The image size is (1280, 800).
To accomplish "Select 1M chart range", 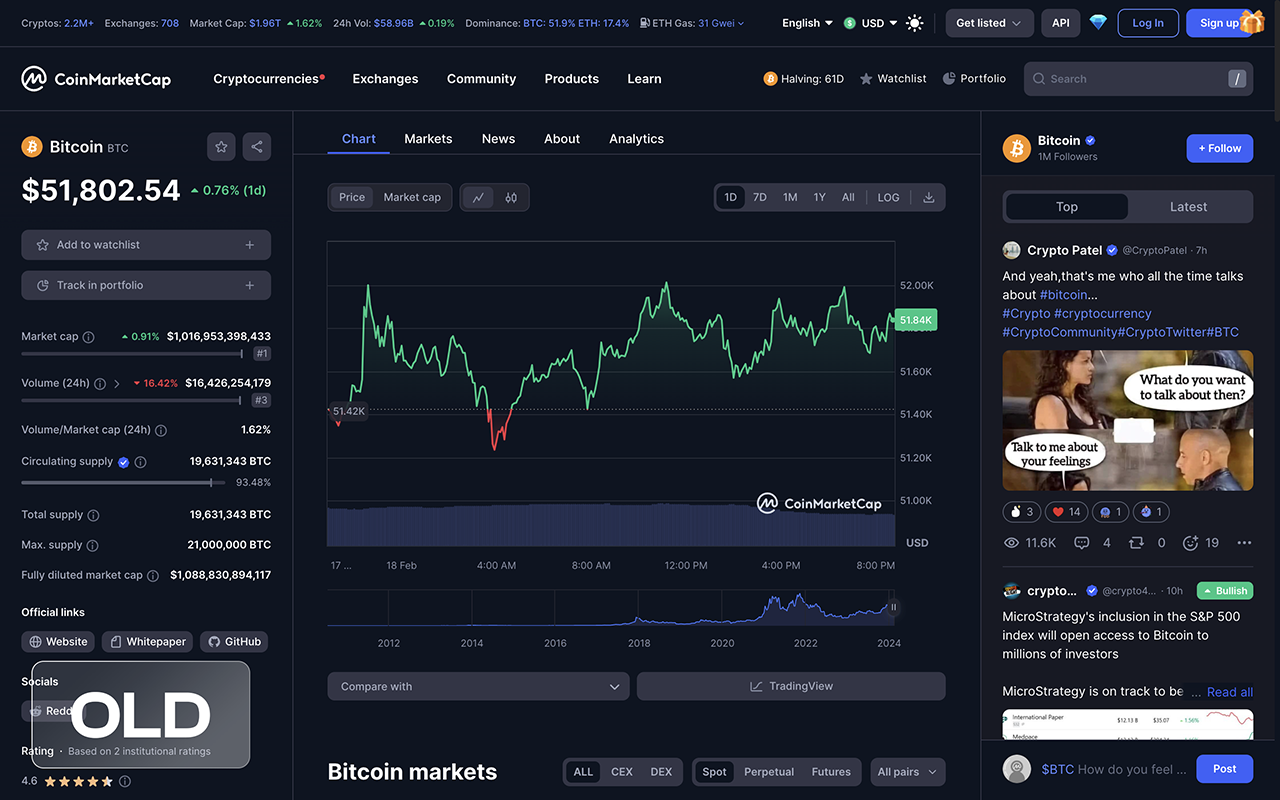I will click(x=790, y=197).
